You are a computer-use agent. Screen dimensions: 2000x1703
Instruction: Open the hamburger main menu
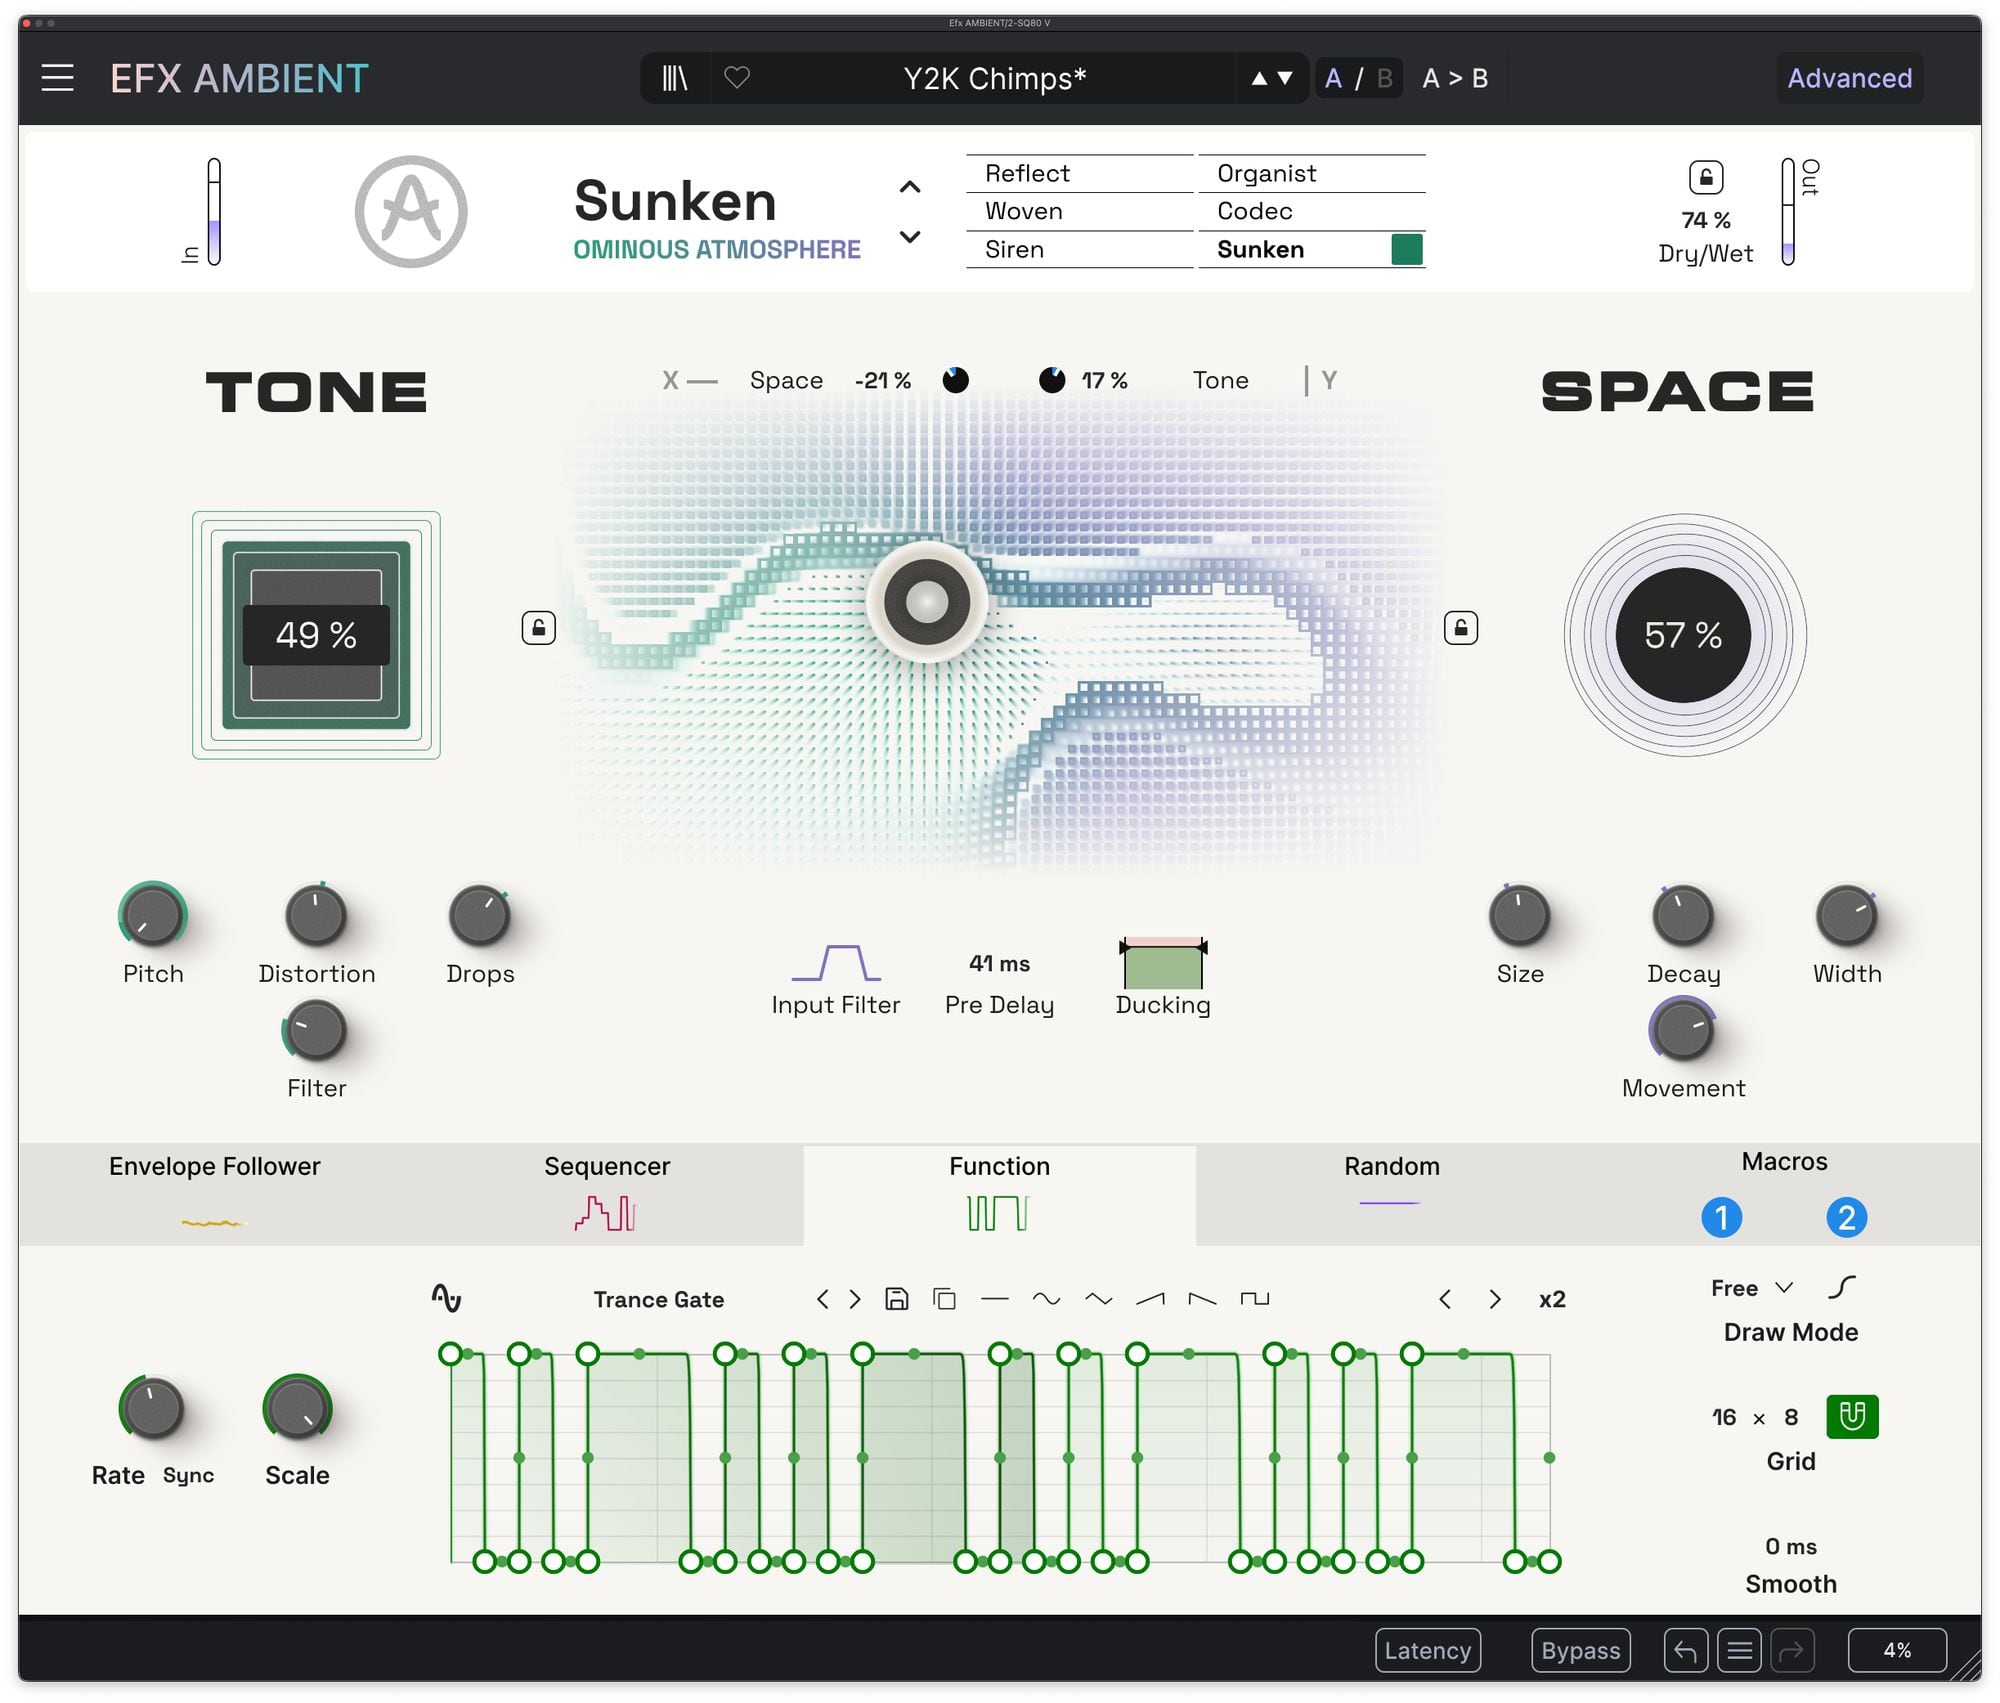pos(57,78)
